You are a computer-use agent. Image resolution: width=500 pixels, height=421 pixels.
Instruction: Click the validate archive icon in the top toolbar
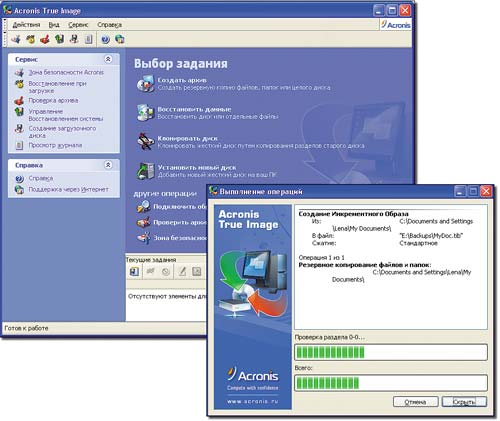(45, 39)
